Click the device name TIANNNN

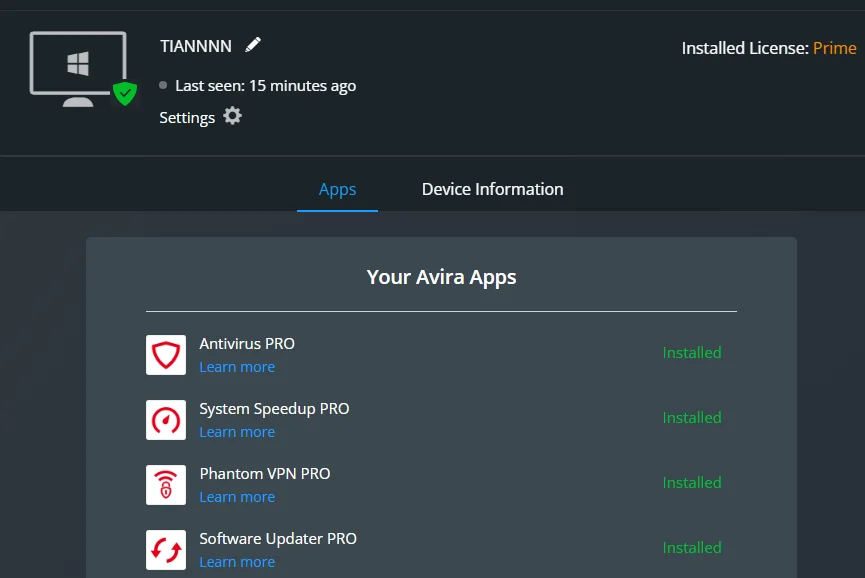coord(196,46)
